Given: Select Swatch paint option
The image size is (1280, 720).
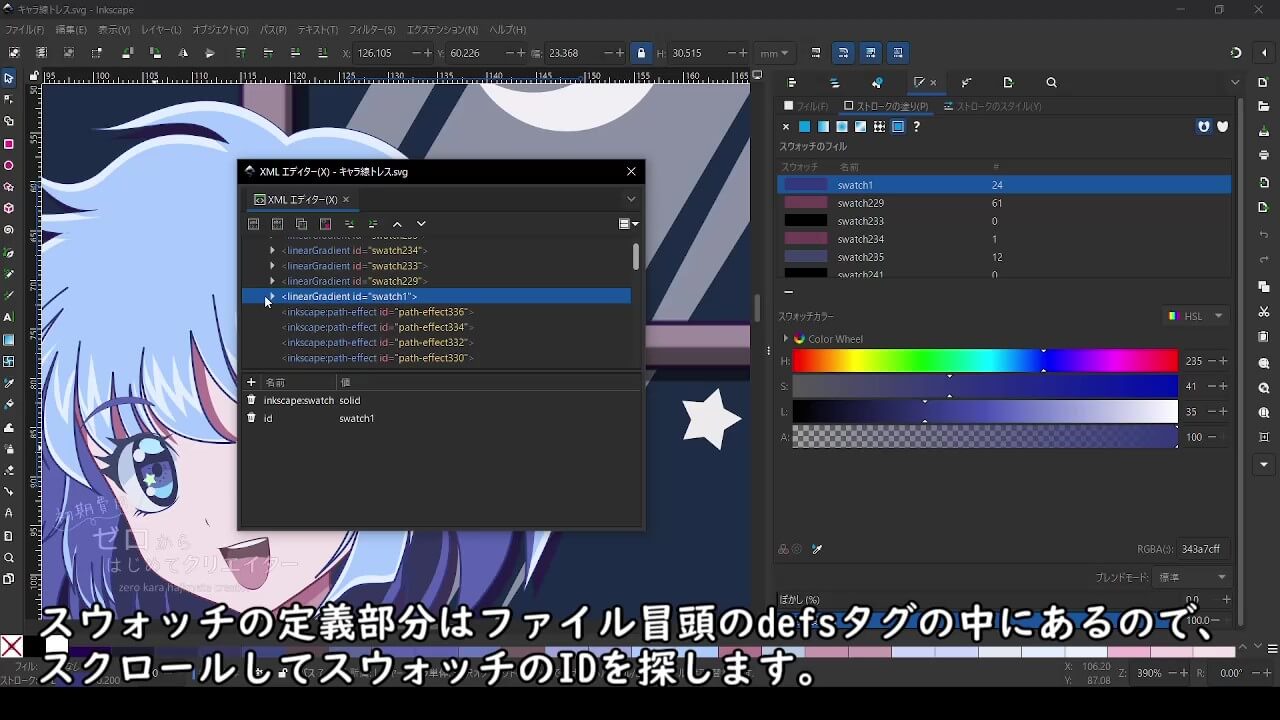Looking at the screenshot, I should [x=898, y=127].
